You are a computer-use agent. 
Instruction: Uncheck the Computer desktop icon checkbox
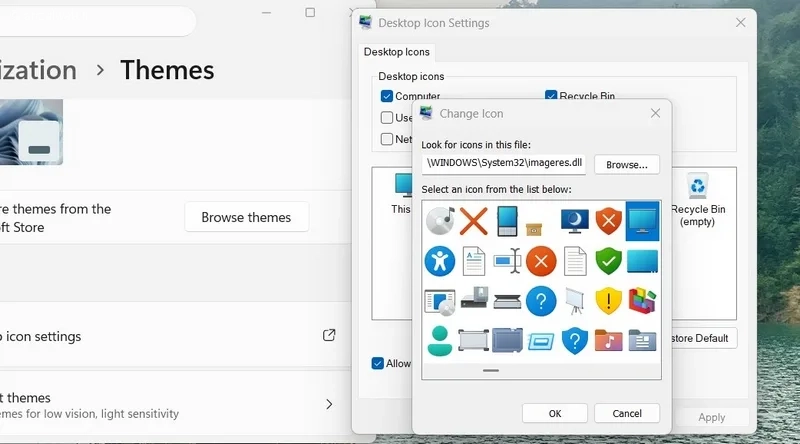pyautogui.click(x=387, y=96)
